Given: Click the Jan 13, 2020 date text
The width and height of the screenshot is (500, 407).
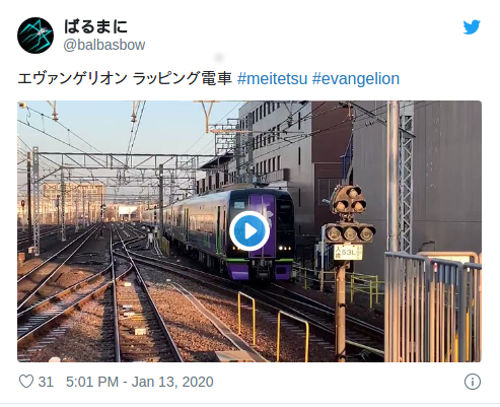Looking at the screenshot, I should tap(172, 382).
